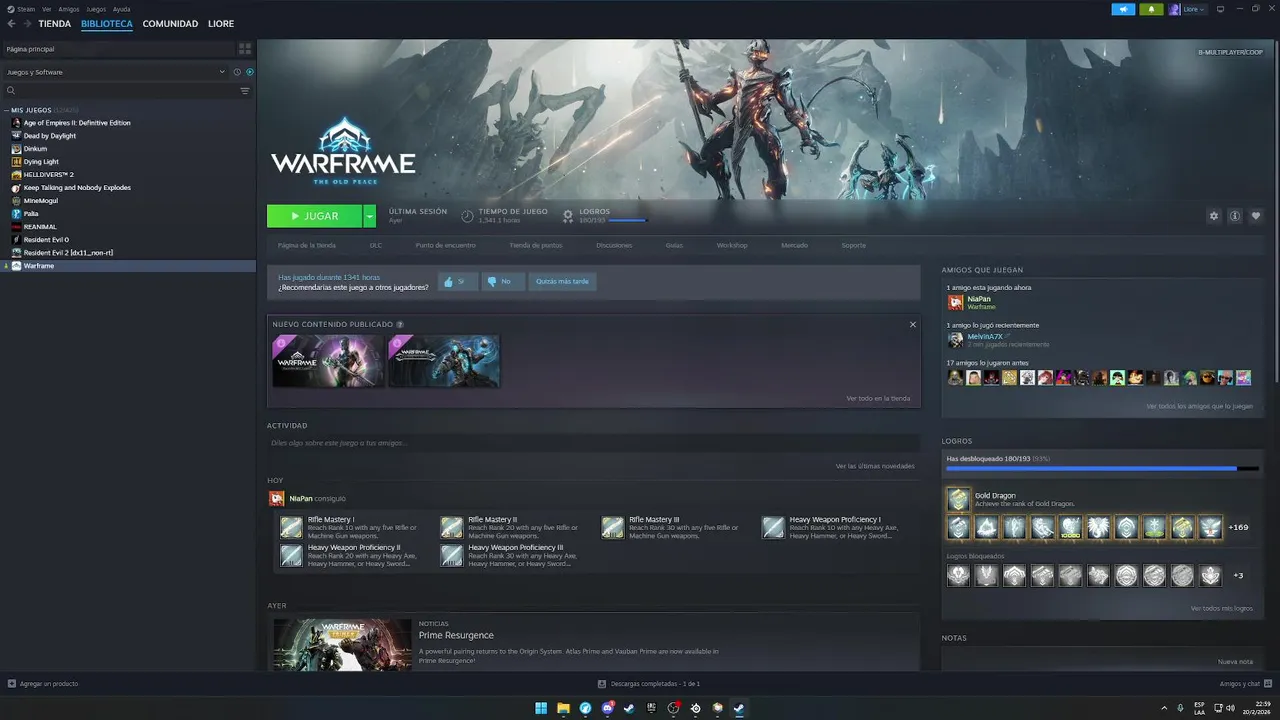Click the LOGROS header progress indicator
Viewport: 1280px width, 720px height.
click(605, 216)
